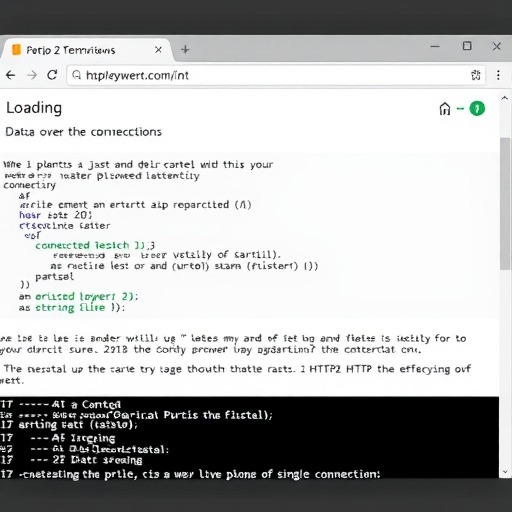Click the address bar URL field
512x512 pixels.
tap(276, 75)
